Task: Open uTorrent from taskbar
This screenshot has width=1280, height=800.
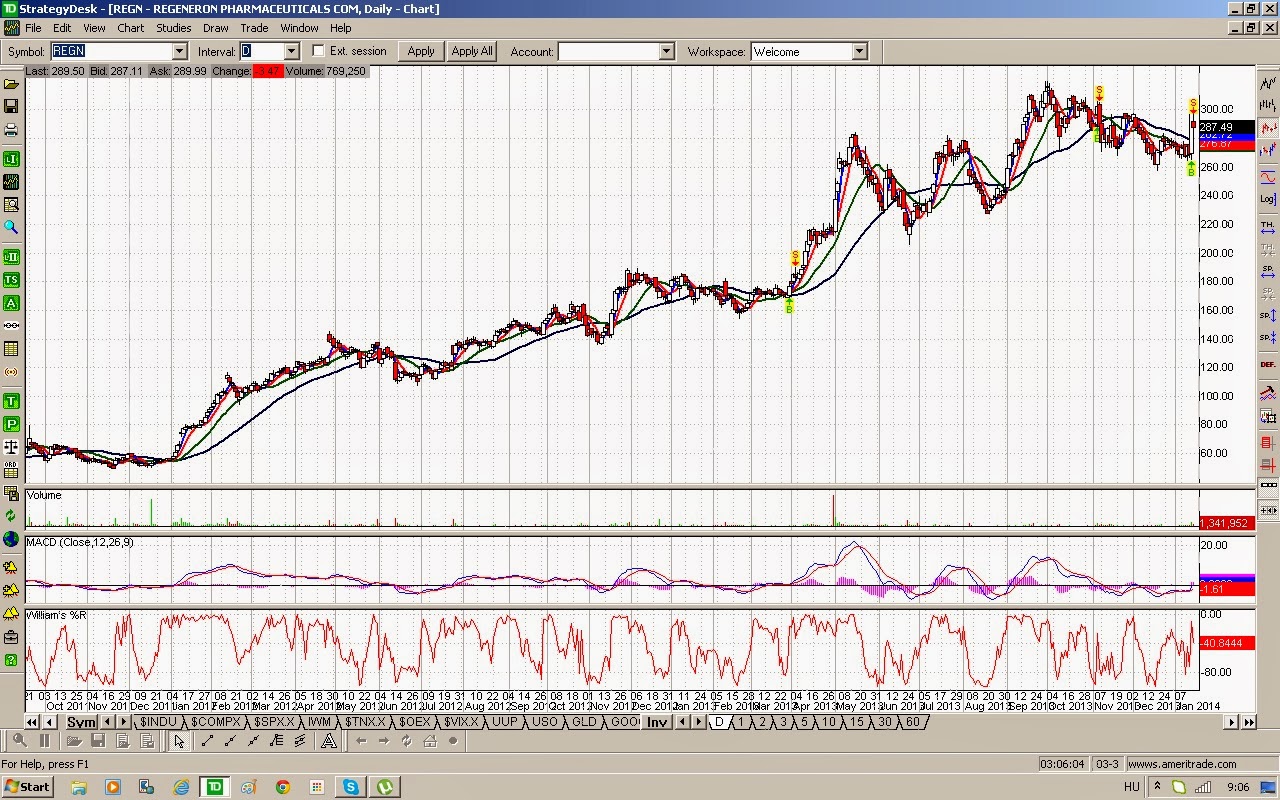Action: 385,787
